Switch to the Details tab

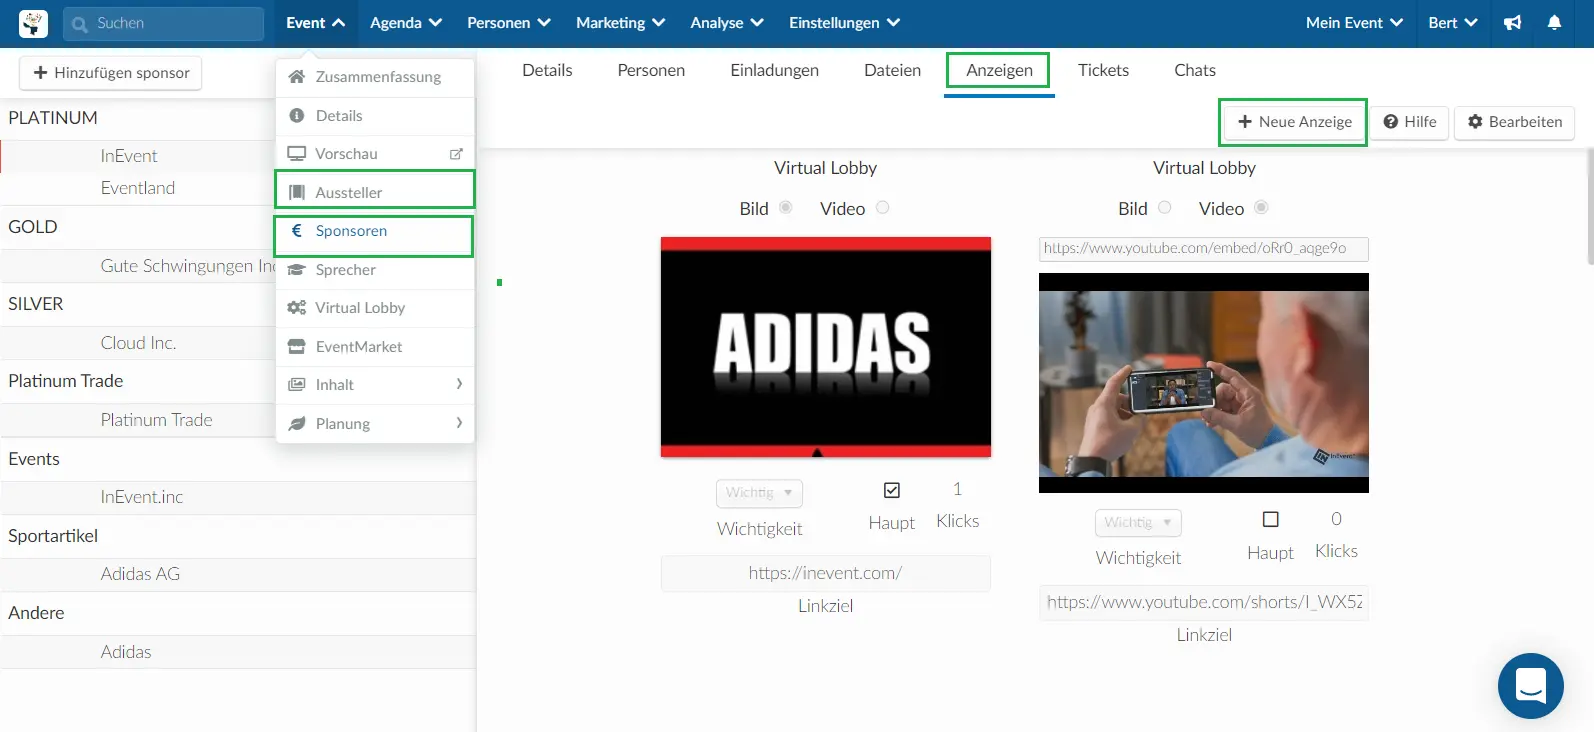click(547, 70)
